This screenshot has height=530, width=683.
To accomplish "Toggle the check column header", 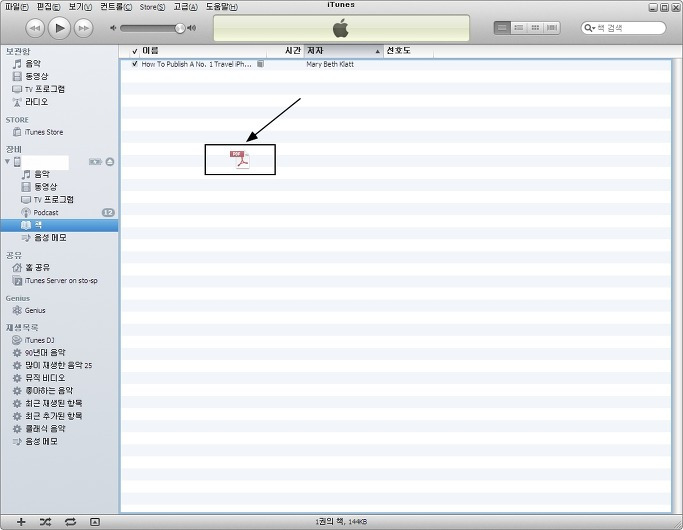I will tap(135, 51).
